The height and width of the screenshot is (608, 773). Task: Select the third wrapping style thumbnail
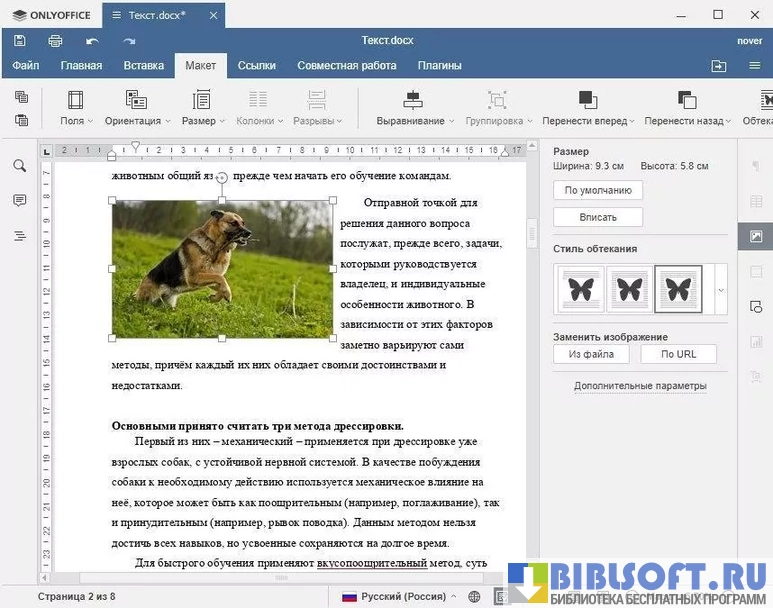click(678, 290)
